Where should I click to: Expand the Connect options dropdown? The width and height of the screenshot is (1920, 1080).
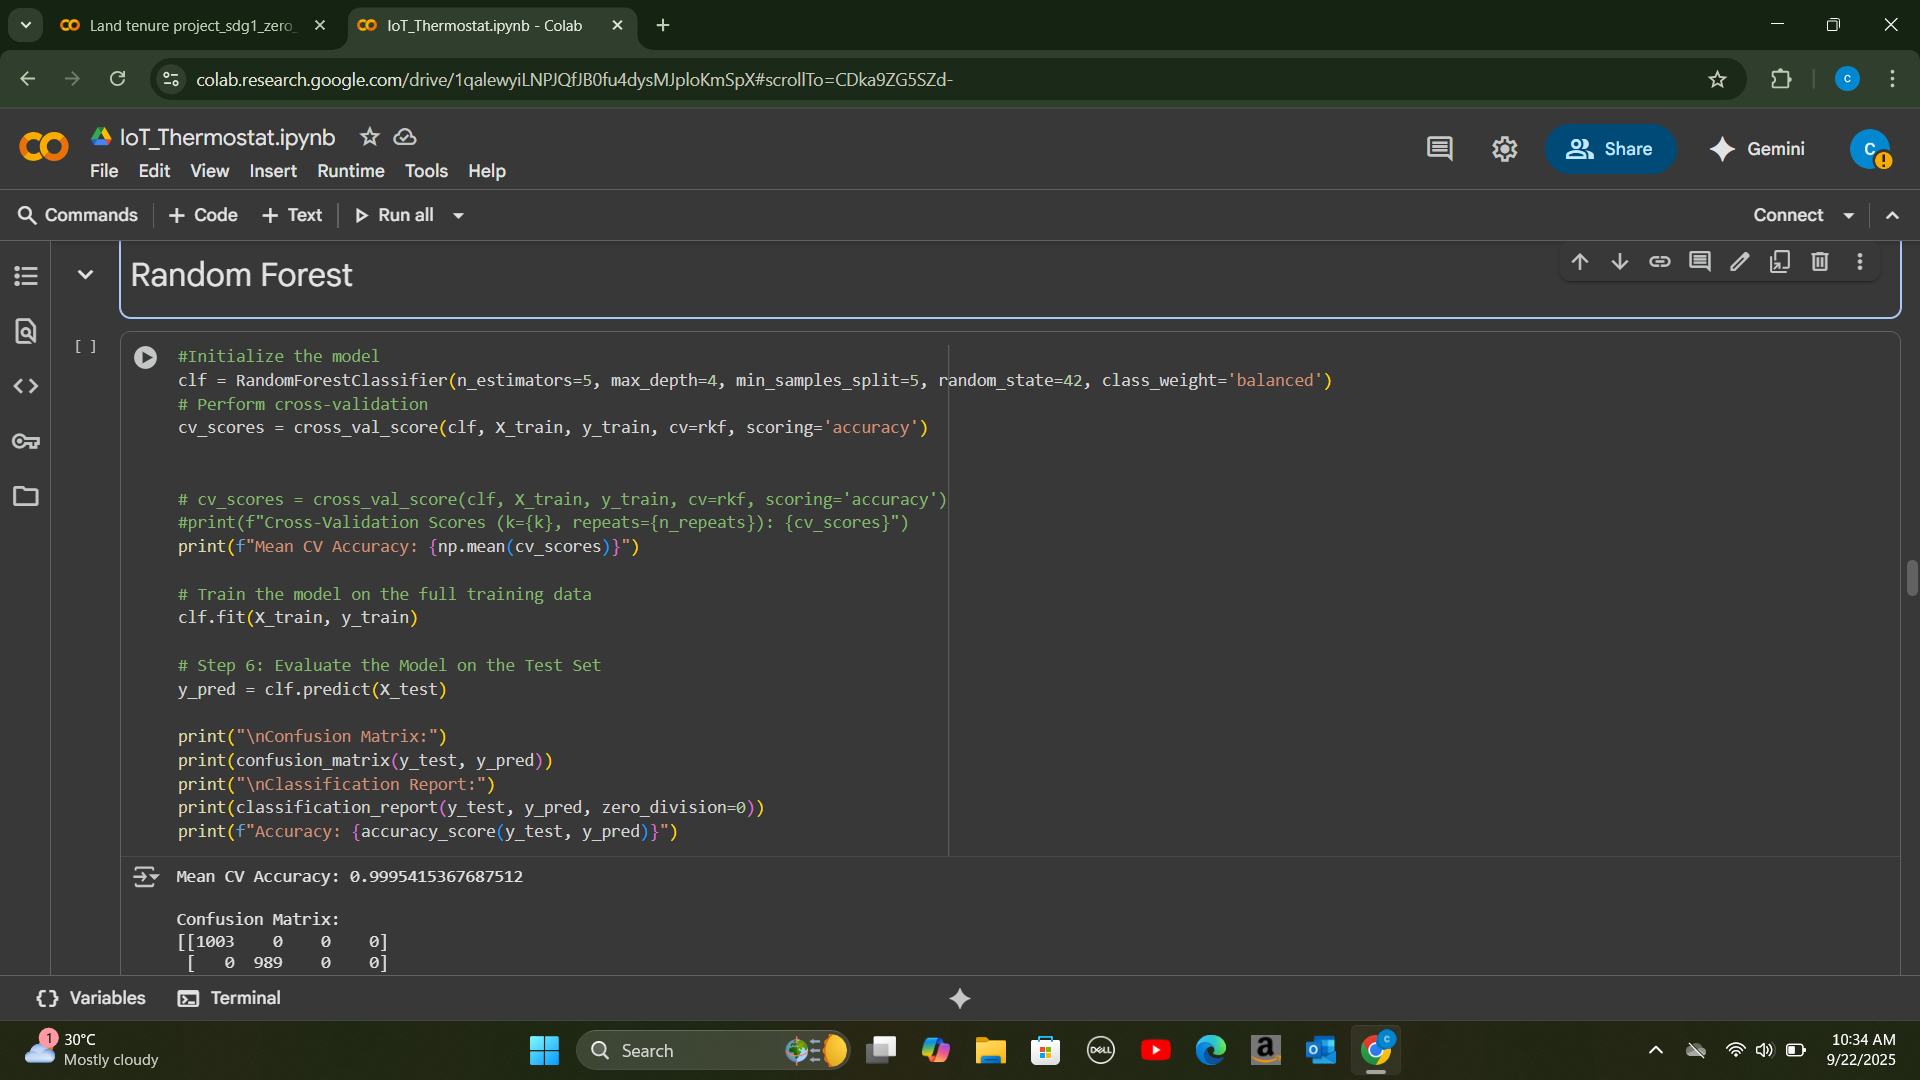1849,216
